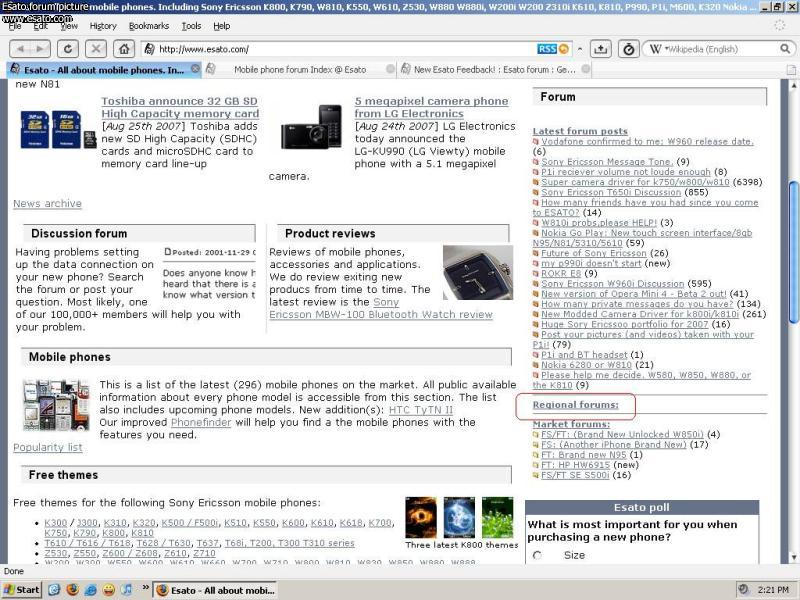
Task: Expand the Quick Launch overflow chevron
Action: 145,588
